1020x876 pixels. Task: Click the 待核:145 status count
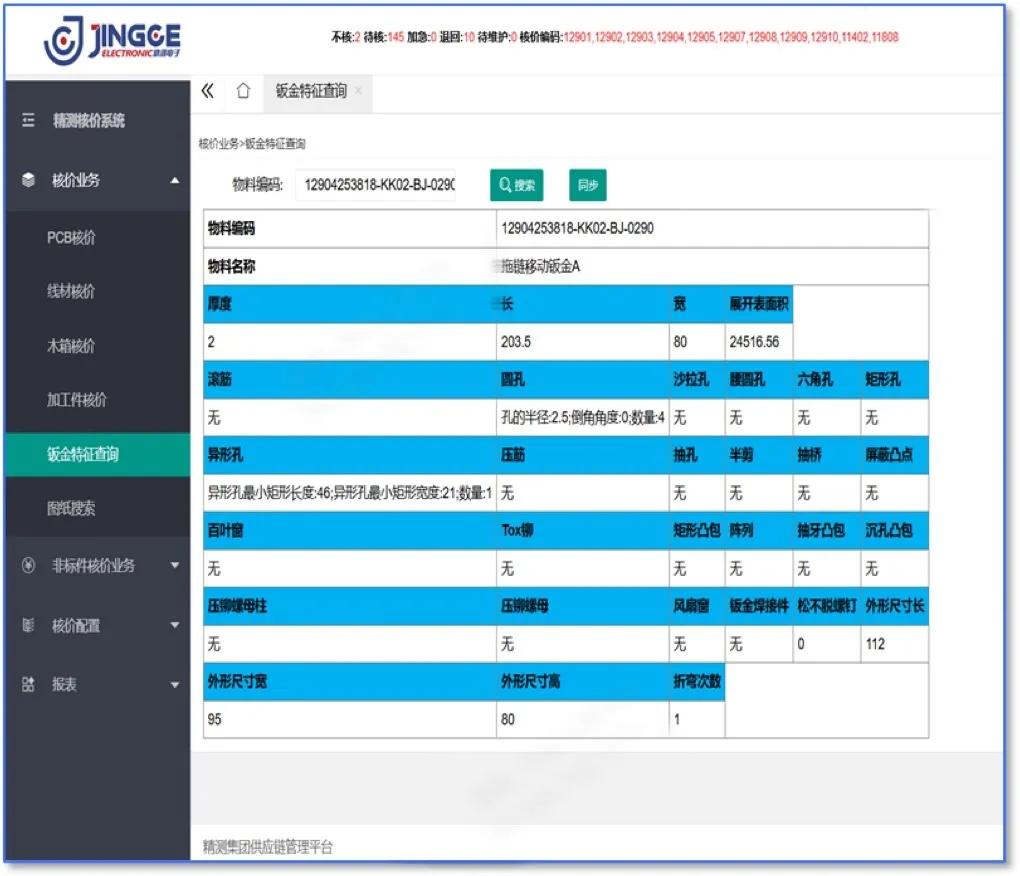pos(384,37)
